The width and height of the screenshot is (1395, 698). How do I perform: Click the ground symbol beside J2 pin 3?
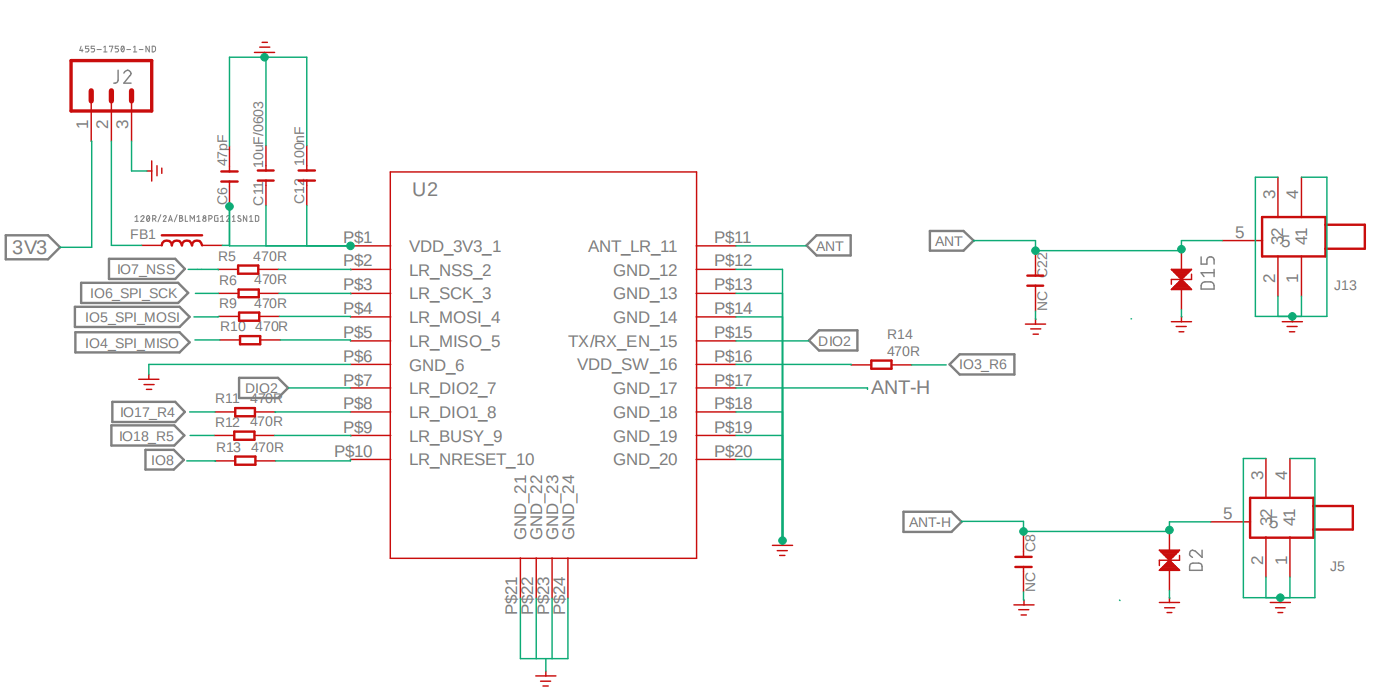[x=156, y=170]
